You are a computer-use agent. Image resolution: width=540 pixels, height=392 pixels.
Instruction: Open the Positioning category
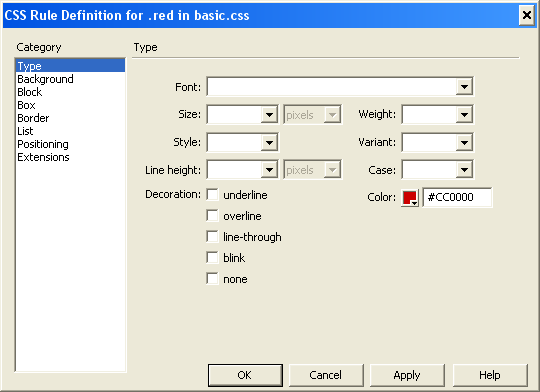(x=70, y=144)
